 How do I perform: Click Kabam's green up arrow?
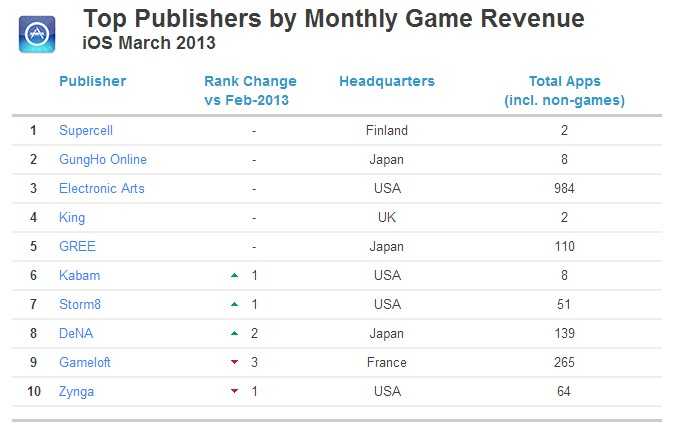[234, 275]
